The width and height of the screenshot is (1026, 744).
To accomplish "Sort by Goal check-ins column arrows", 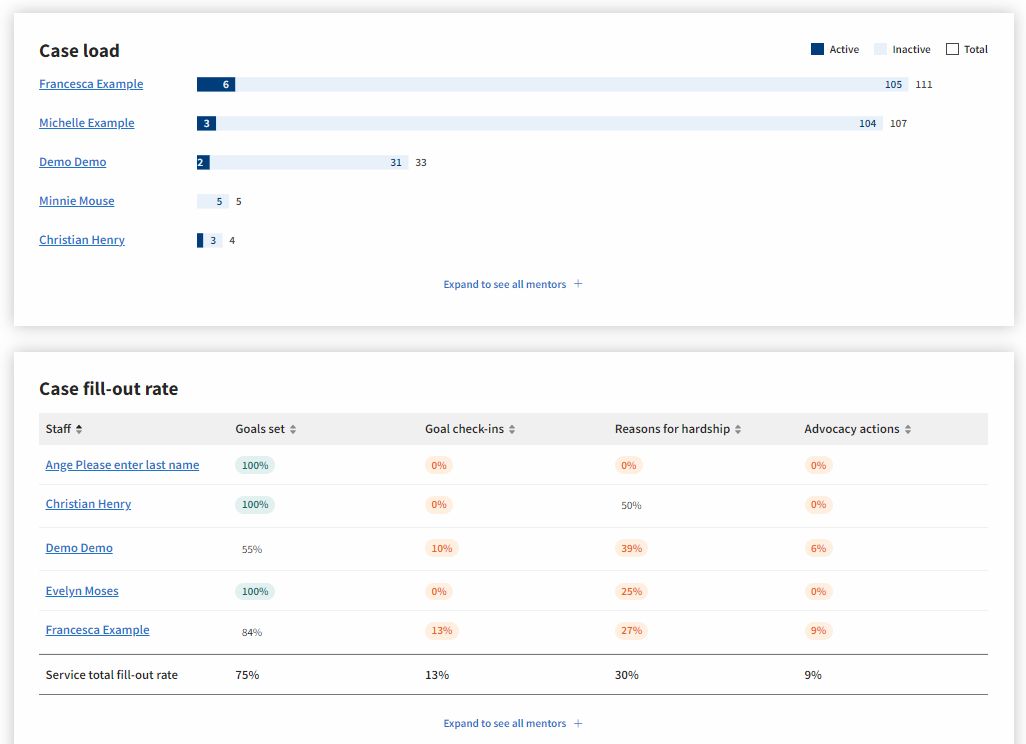I will [512, 429].
